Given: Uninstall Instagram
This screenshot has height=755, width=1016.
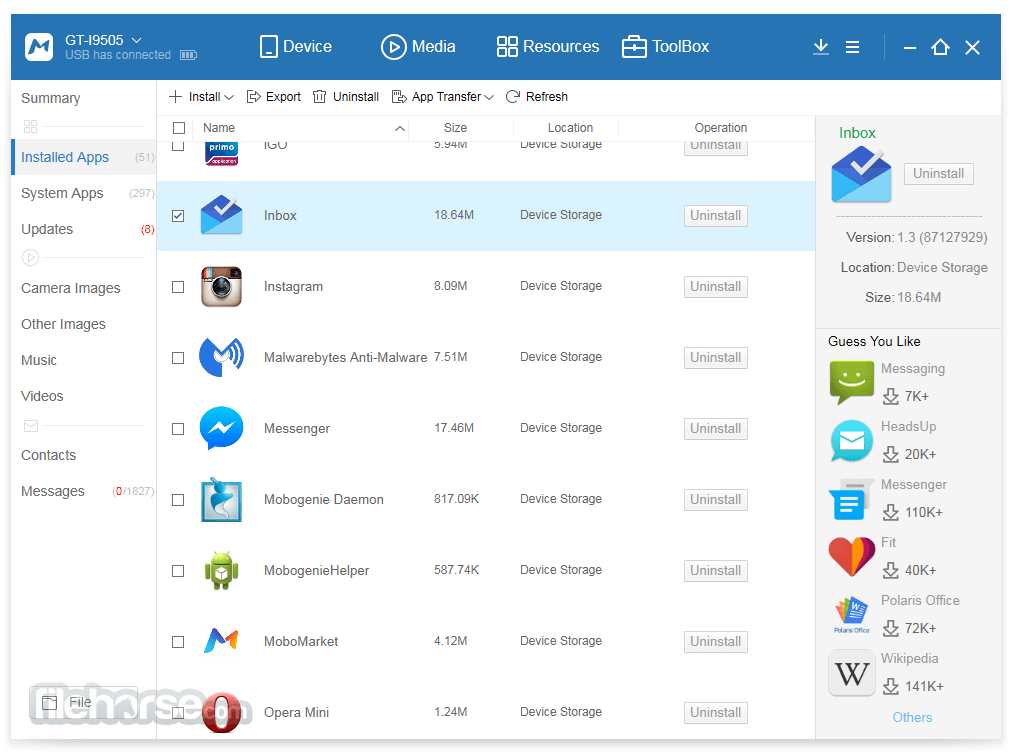Looking at the screenshot, I should pyautogui.click(x=715, y=287).
